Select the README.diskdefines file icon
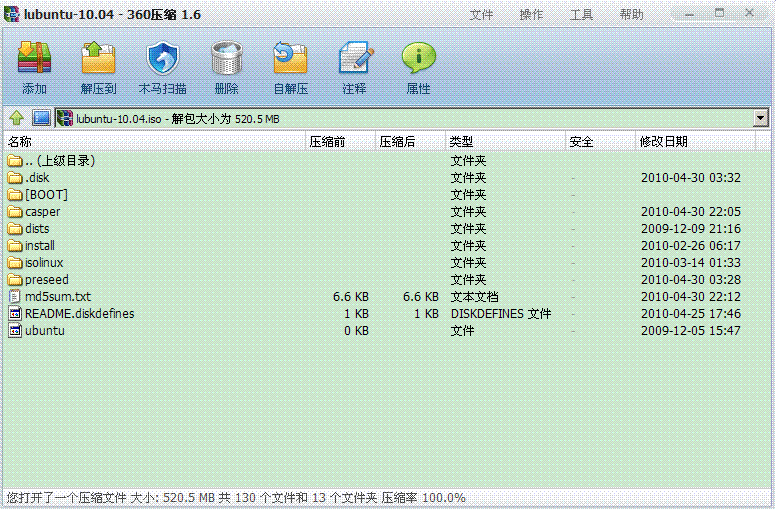This screenshot has height=509, width=776. point(15,313)
